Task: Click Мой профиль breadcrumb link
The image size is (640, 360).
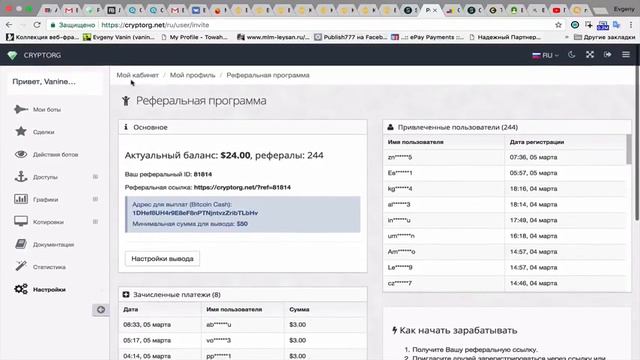Action: [x=192, y=75]
